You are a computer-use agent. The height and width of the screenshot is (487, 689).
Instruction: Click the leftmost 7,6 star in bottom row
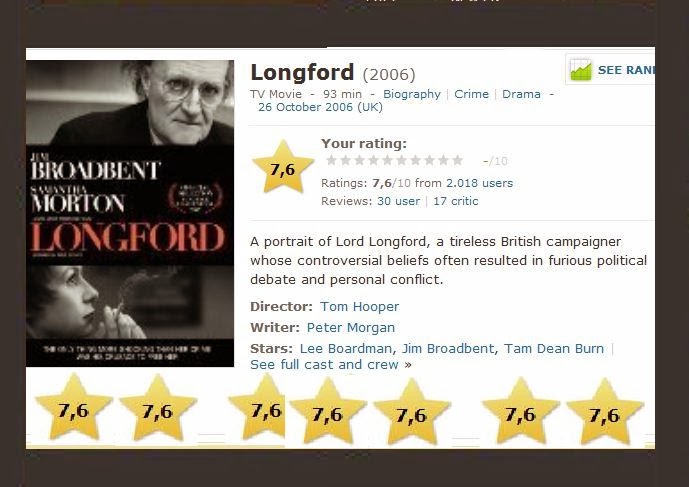pos(74,407)
